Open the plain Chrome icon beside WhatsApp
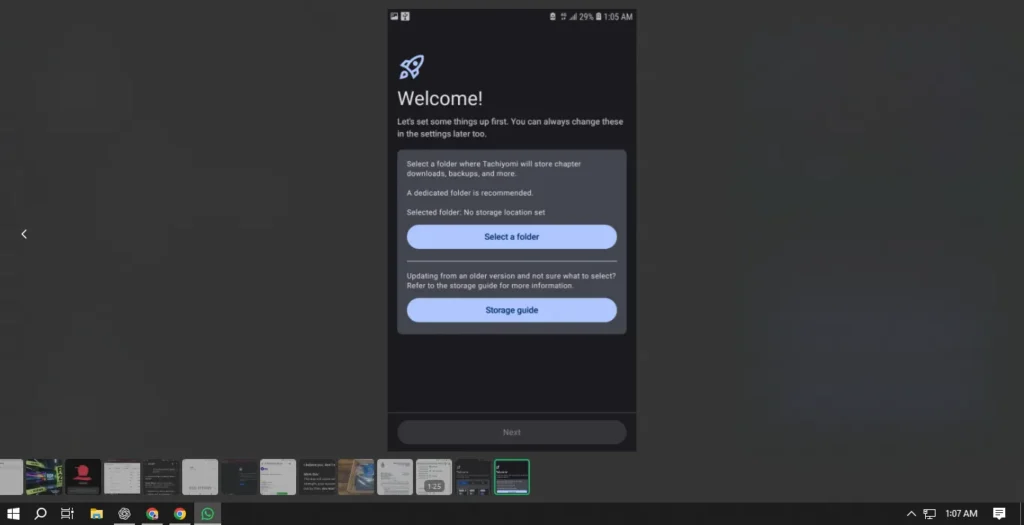Viewport: 1024px width, 525px height. (180, 514)
